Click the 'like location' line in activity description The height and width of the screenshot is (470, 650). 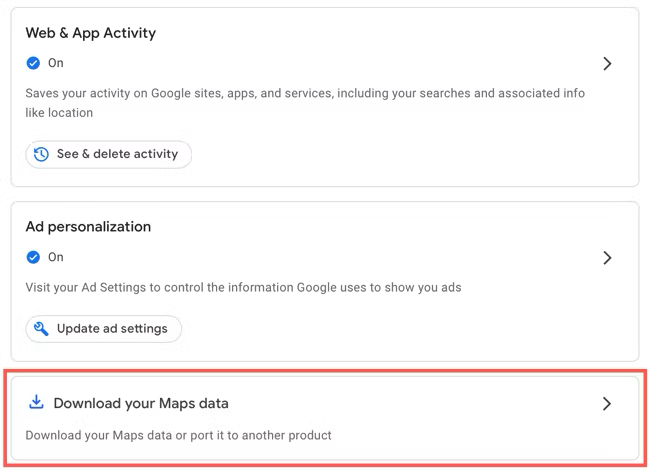(59, 113)
